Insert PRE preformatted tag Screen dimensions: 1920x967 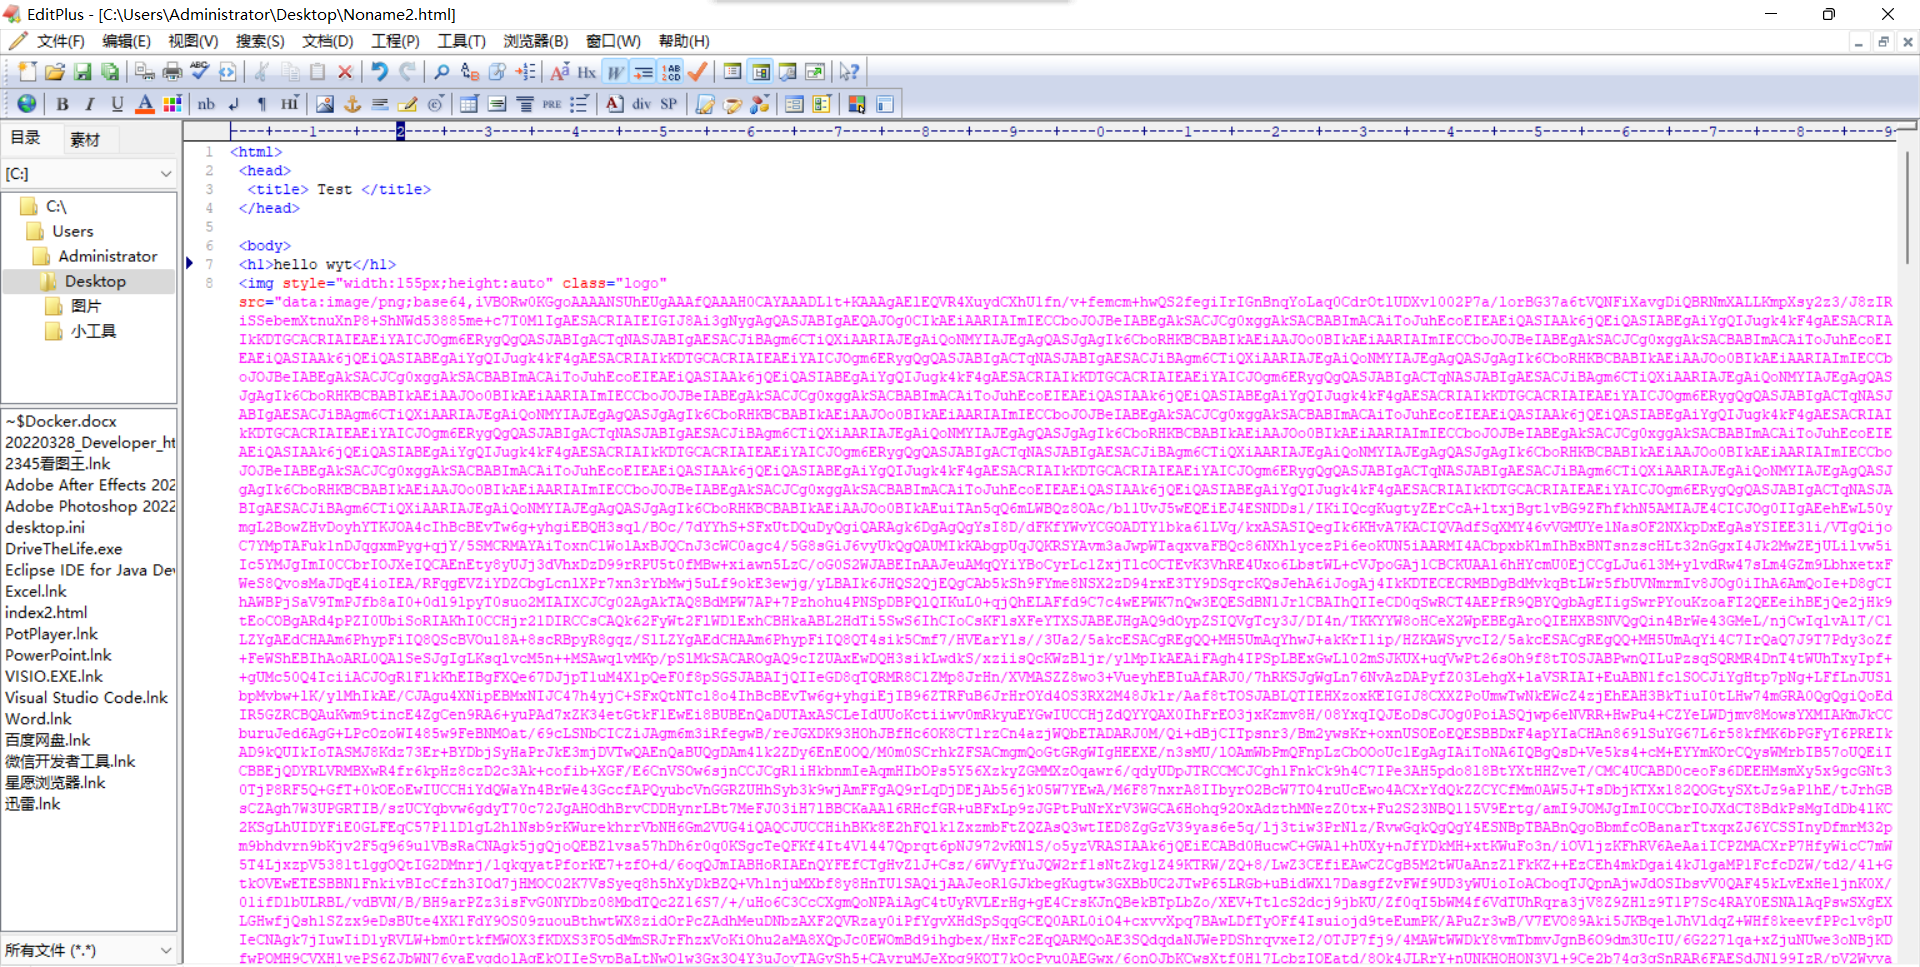tap(552, 104)
